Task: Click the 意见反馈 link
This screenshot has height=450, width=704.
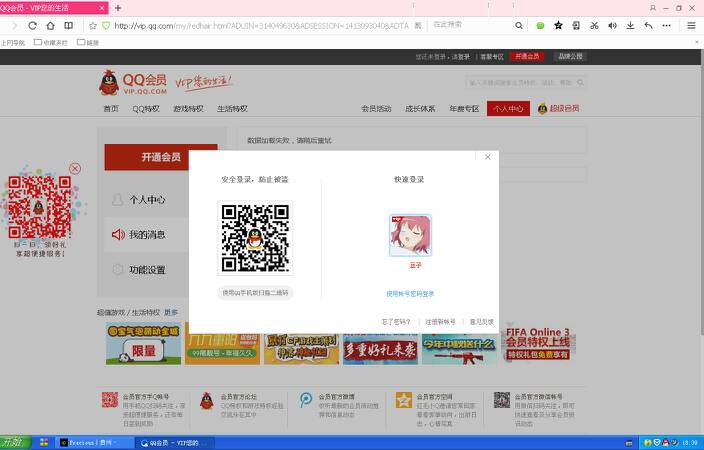Action: [x=481, y=322]
